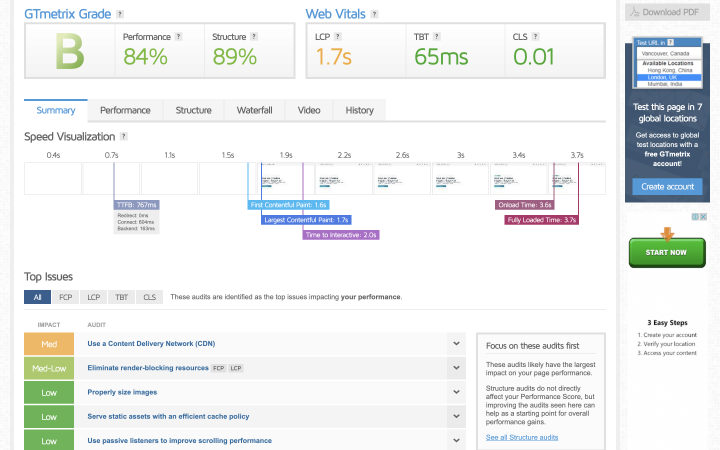This screenshot has height=450, width=720.
Task: Click the help icon next to Web Vitals
Action: pos(374,14)
